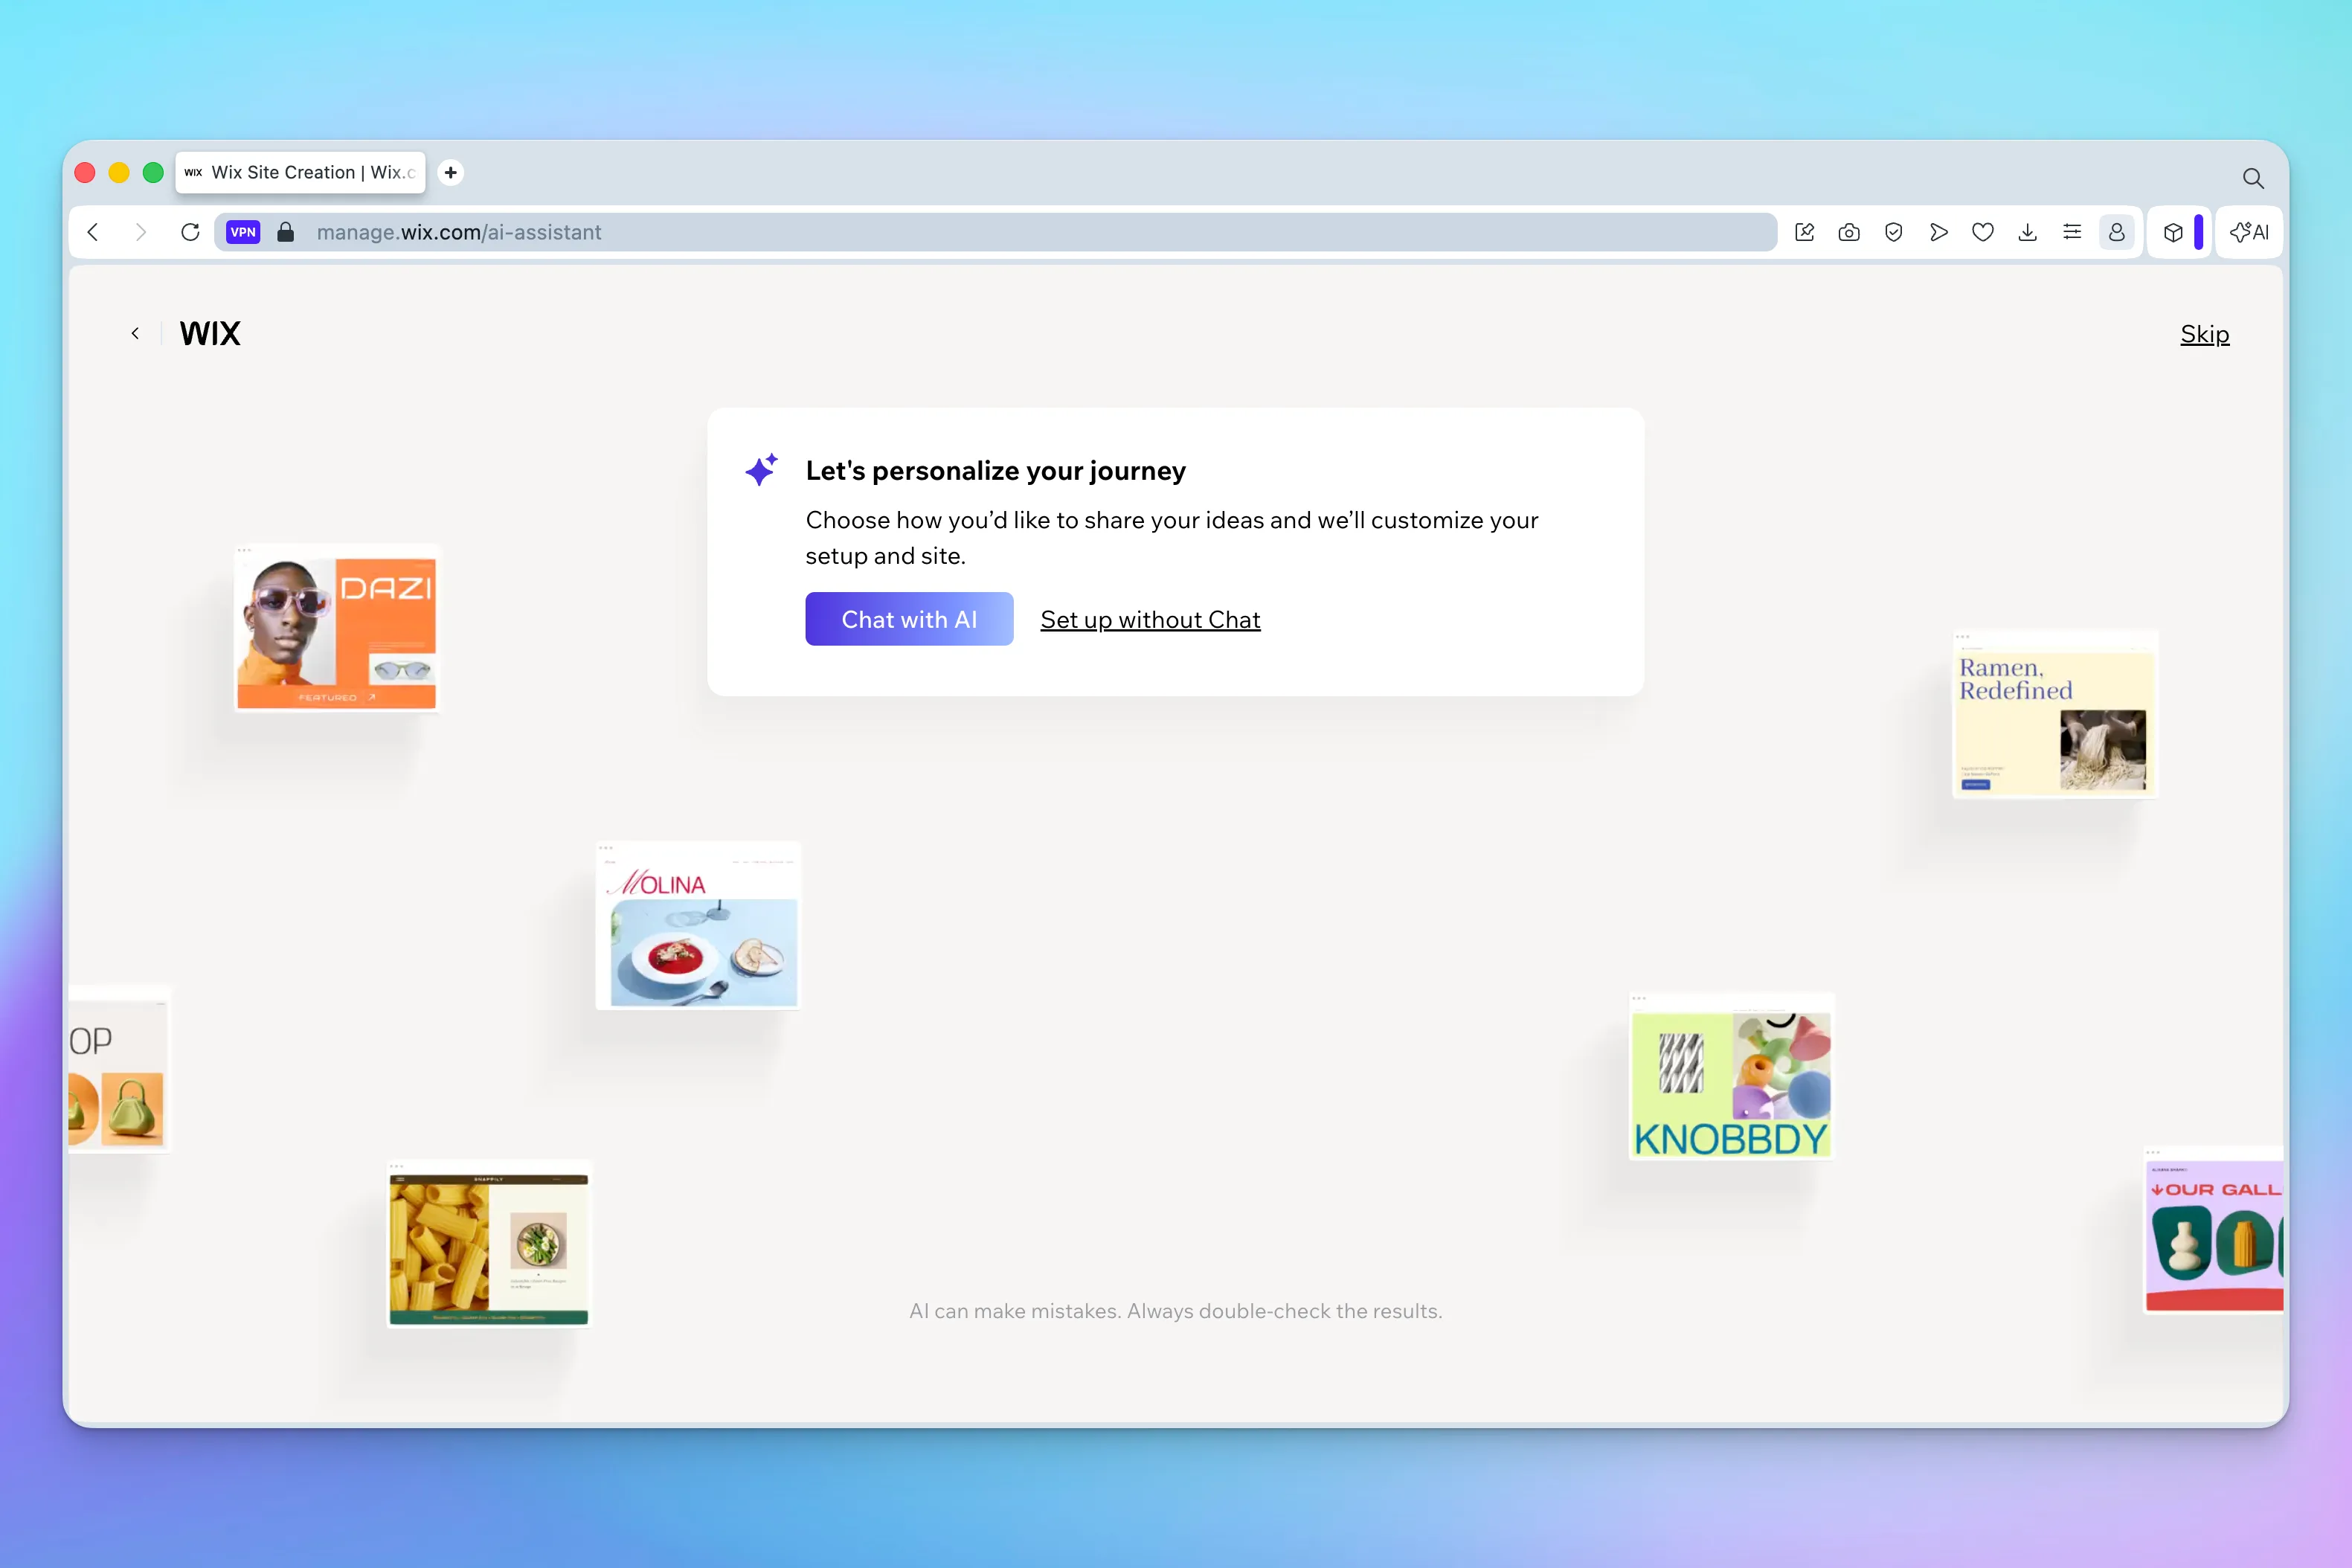Open the browser AI assistant button
Image resolution: width=2352 pixels, height=1568 pixels.
tap(2249, 232)
